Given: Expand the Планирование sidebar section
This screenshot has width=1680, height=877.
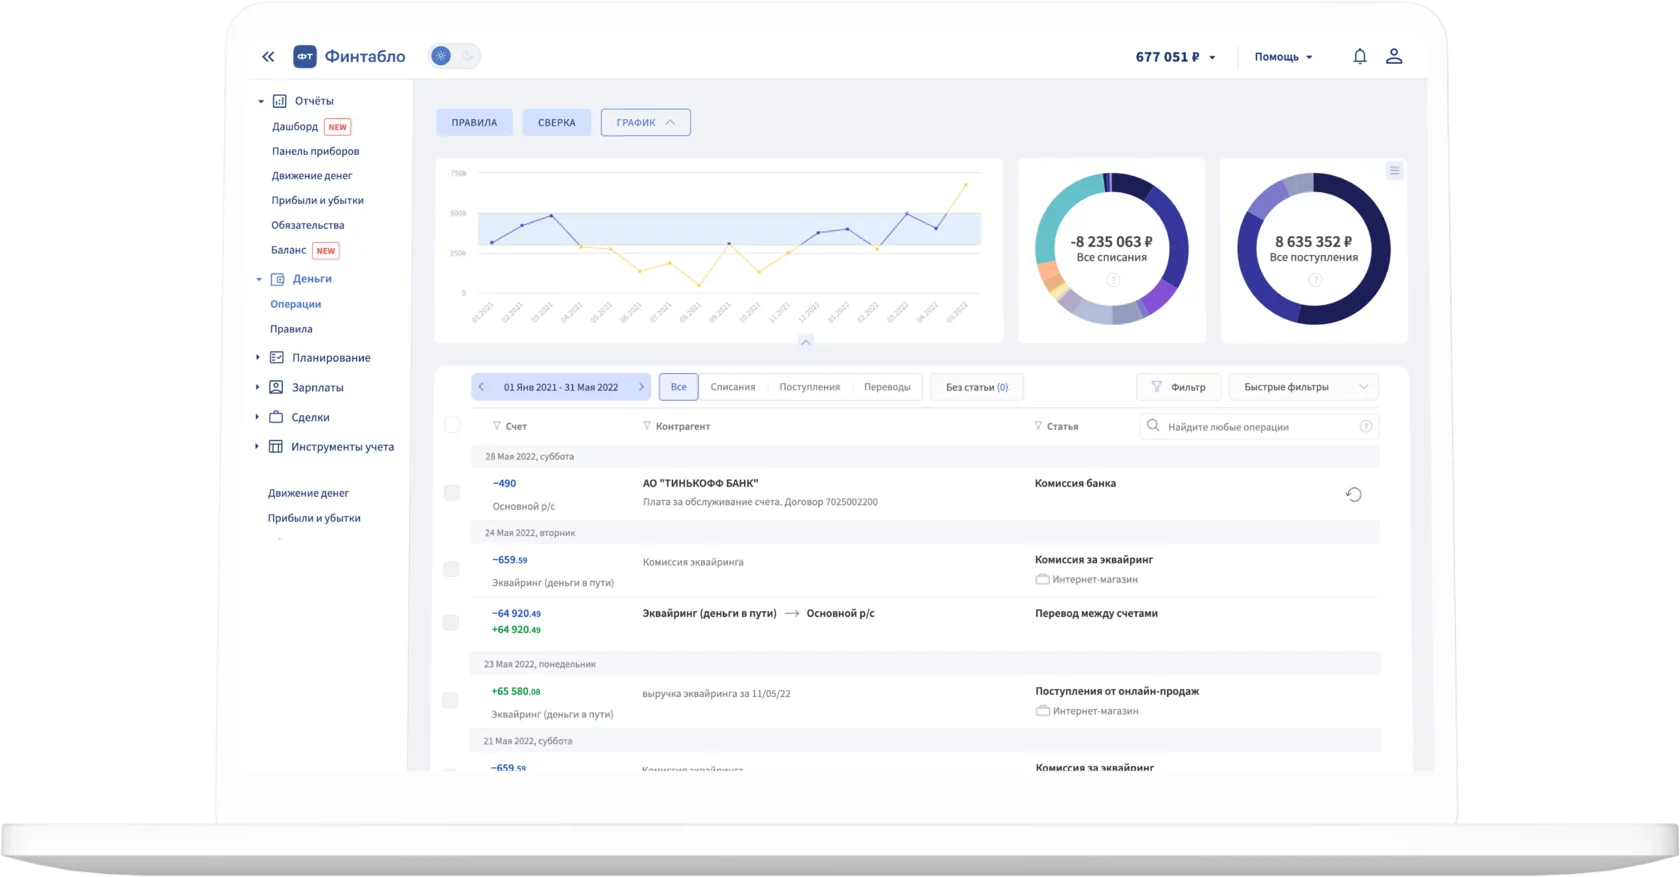Looking at the screenshot, I should point(257,358).
